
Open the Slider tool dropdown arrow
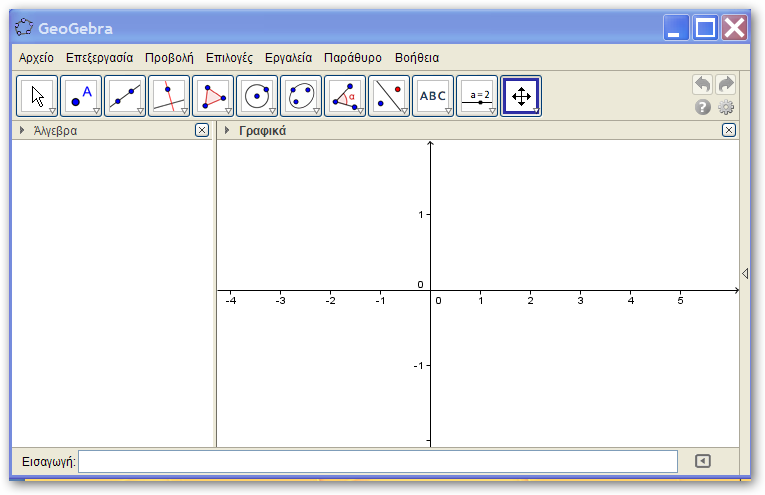click(x=492, y=111)
